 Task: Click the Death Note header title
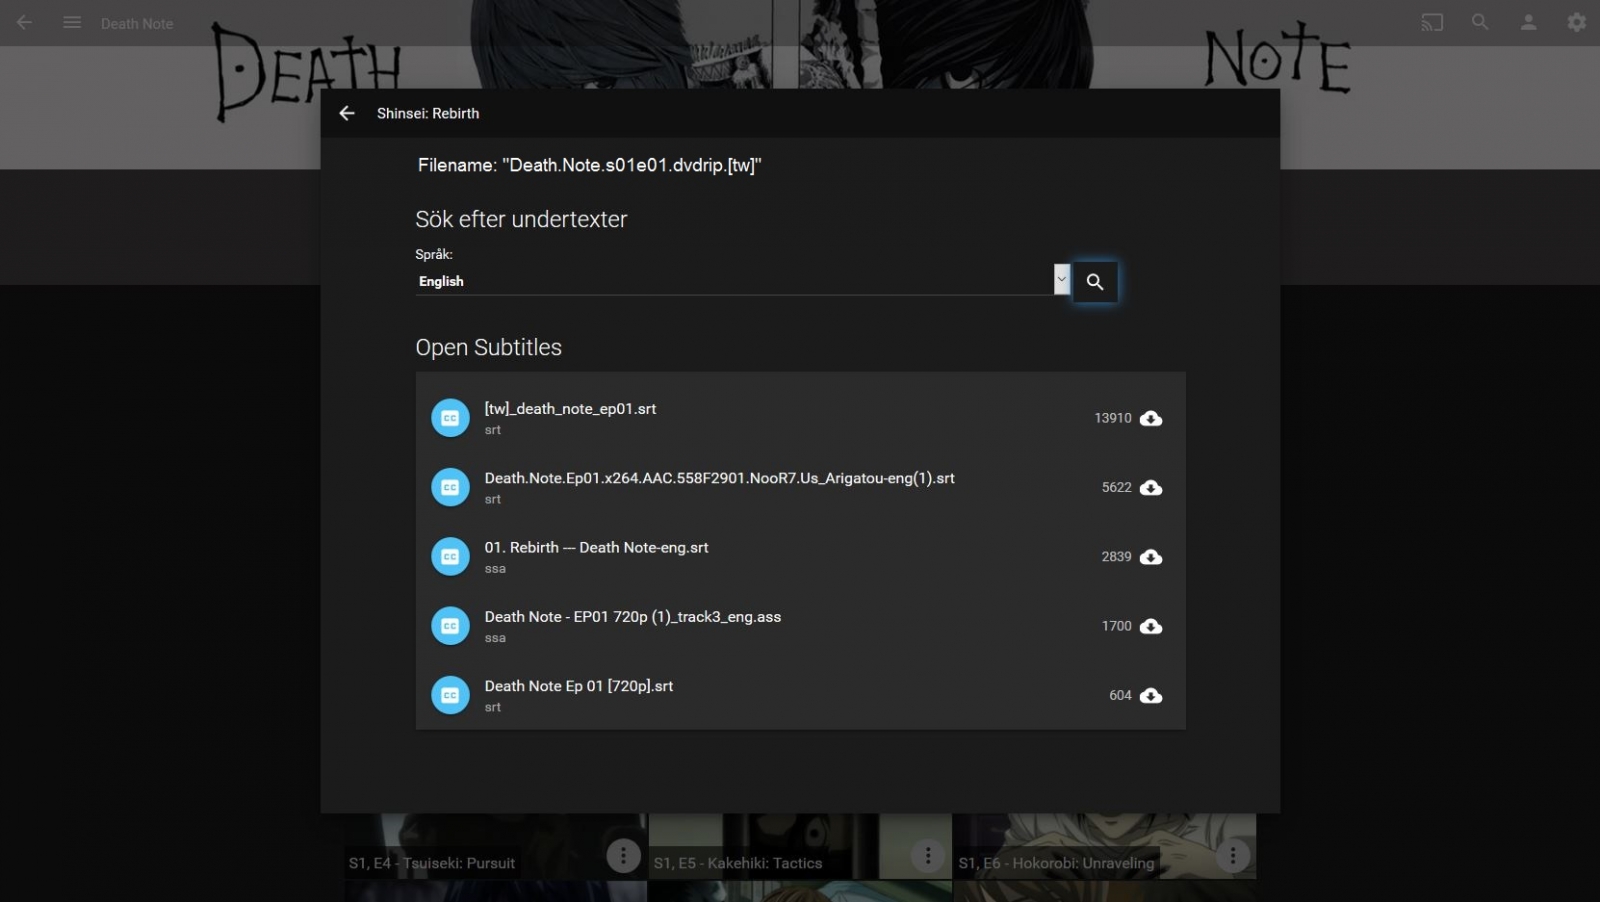137,23
